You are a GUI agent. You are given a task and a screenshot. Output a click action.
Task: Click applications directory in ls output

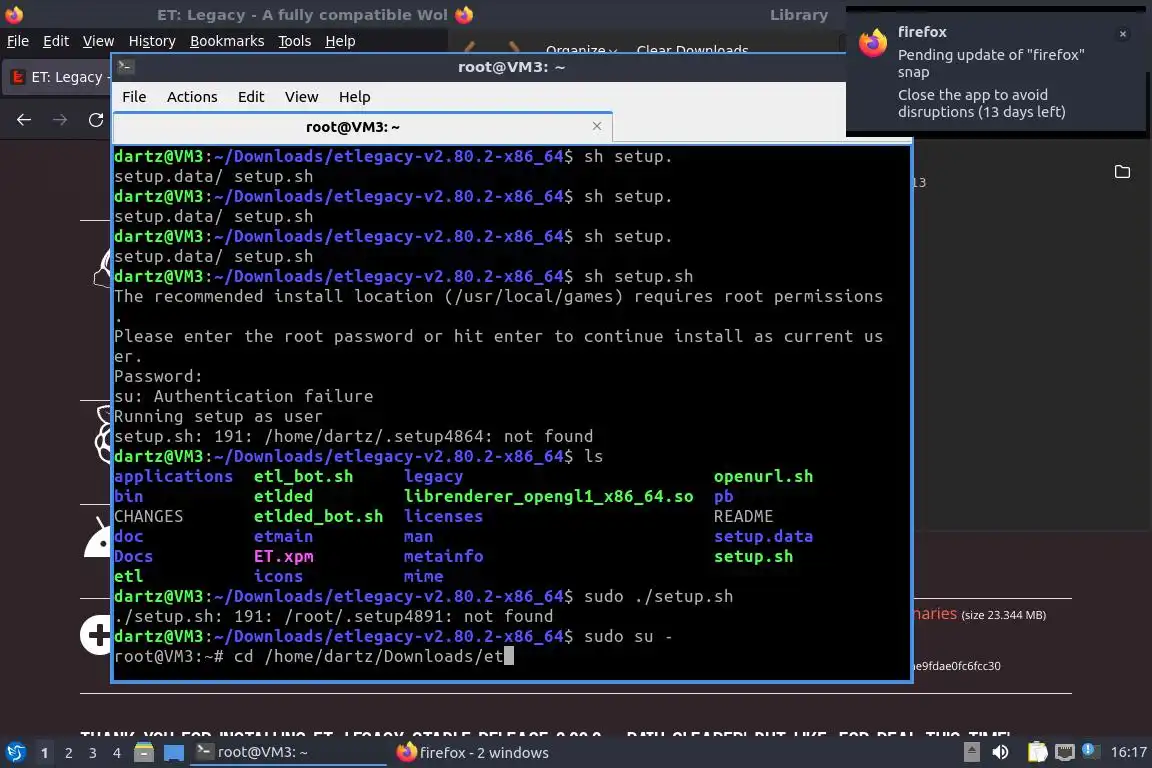173,476
